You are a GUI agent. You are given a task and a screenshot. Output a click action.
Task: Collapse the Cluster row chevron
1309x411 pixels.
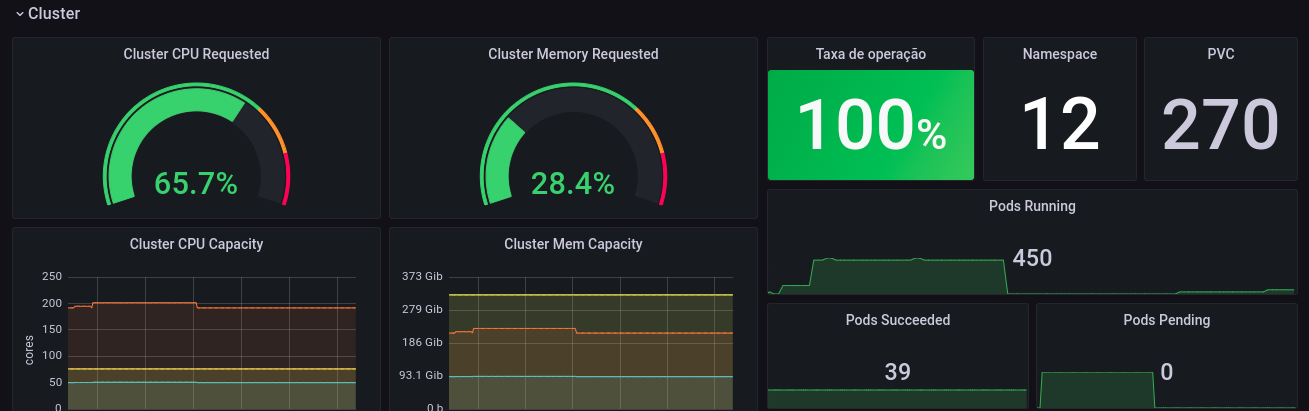pyautogui.click(x=19, y=14)
